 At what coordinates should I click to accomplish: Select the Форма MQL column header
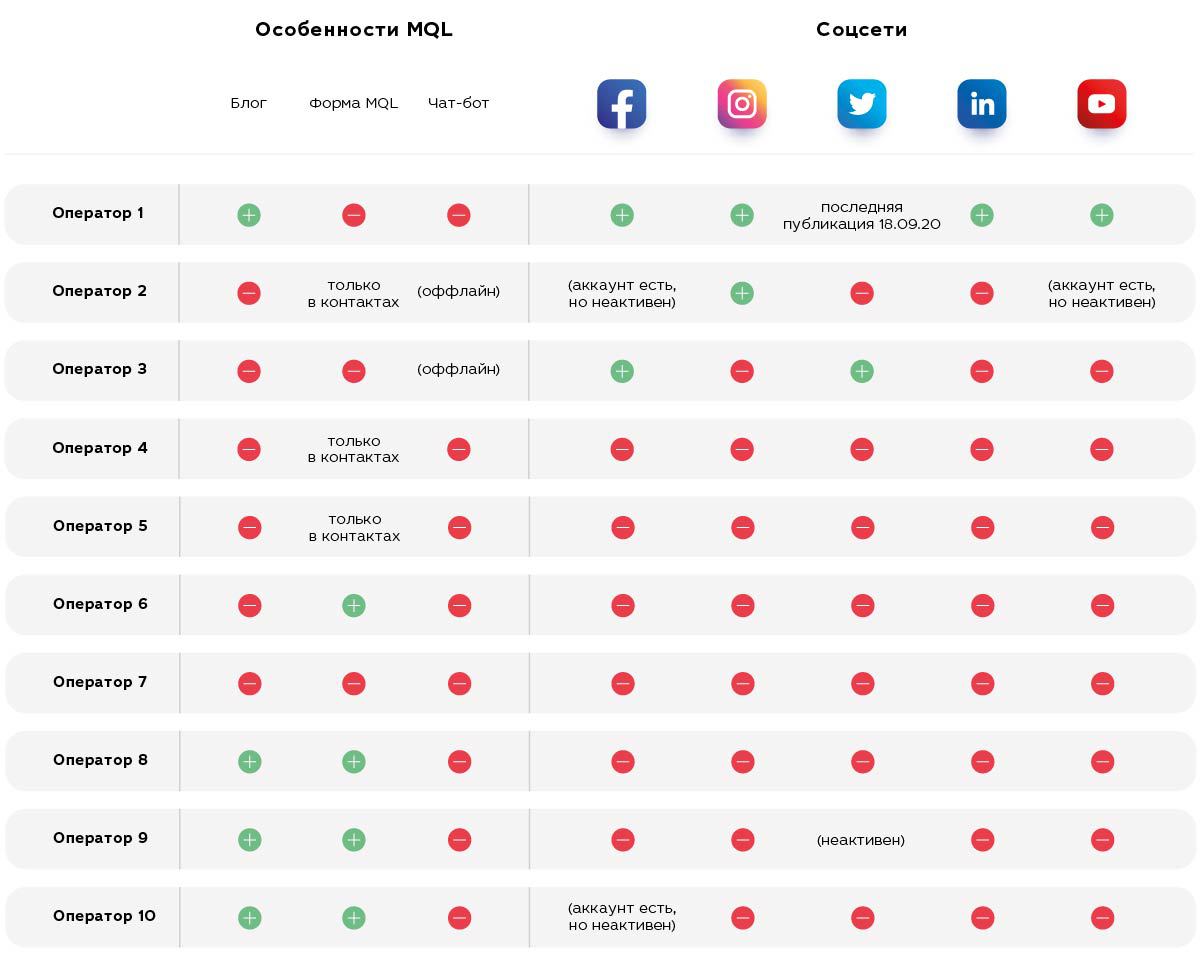coord(354,103)
